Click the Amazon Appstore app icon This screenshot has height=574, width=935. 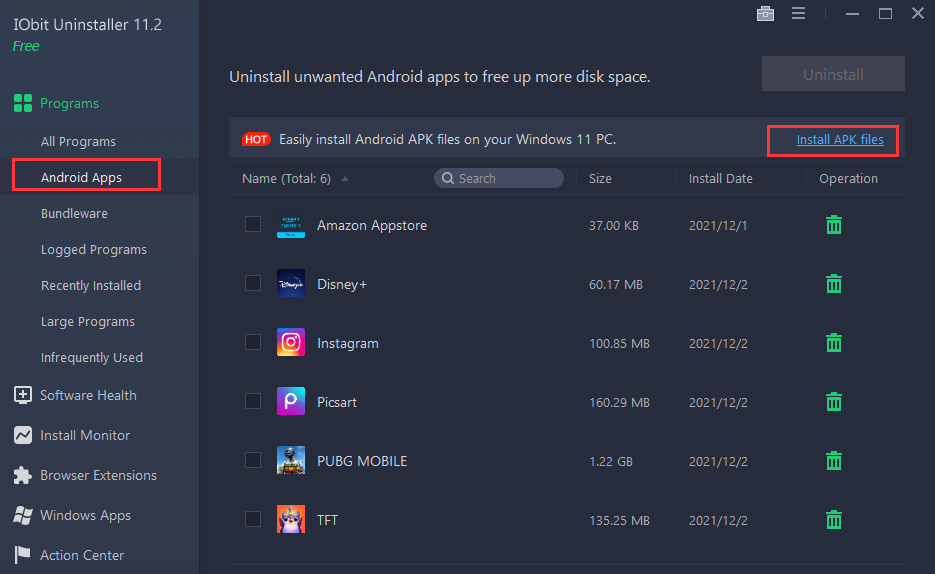tap(291, 225)
